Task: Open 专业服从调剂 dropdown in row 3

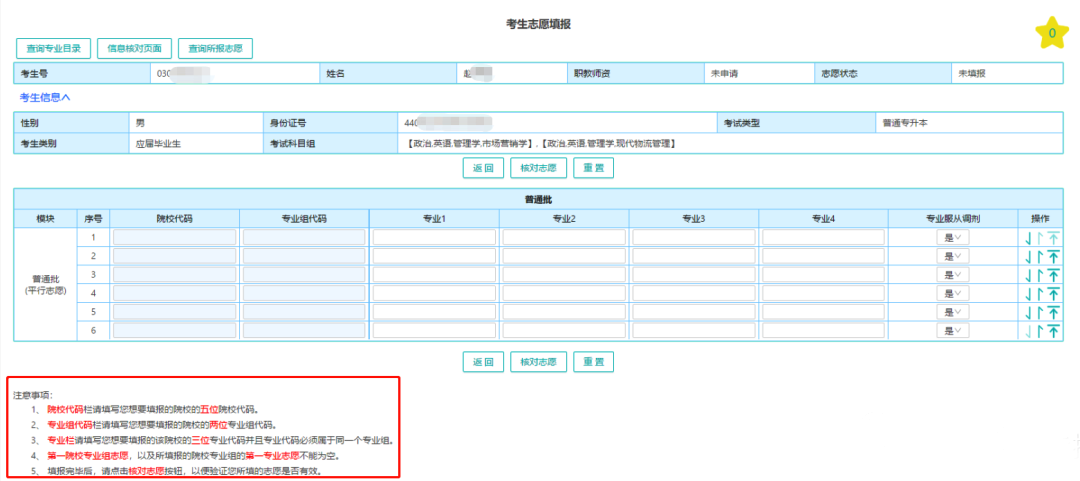Action: [951, 275]
